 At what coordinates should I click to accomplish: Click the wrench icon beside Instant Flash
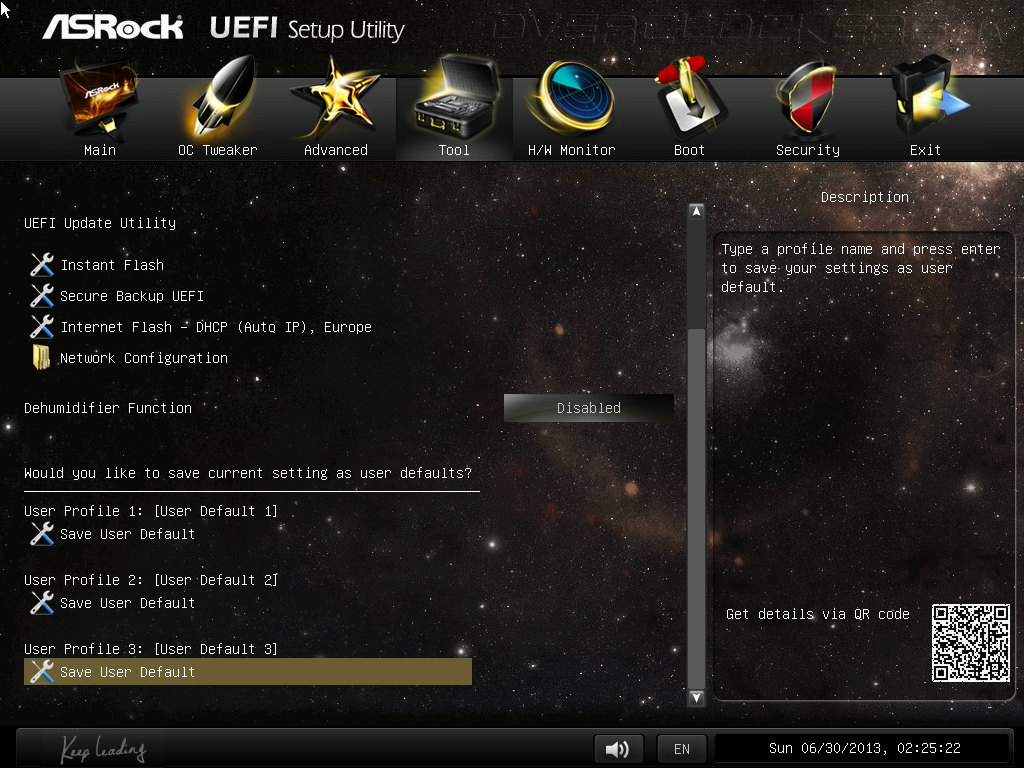[42, 264]
